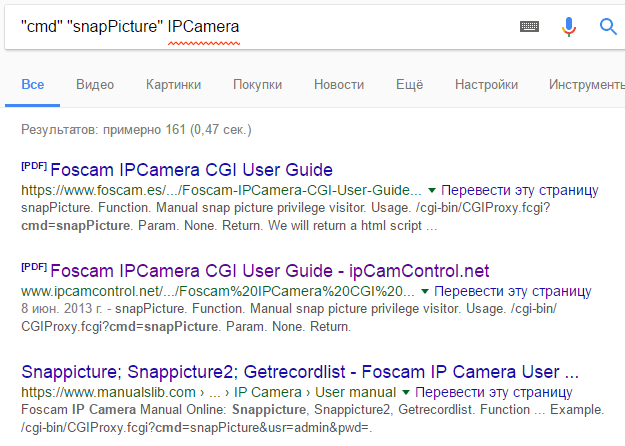The image size is (625, 446).
Task: Open the Новости tab
Action: click(339, 85)
